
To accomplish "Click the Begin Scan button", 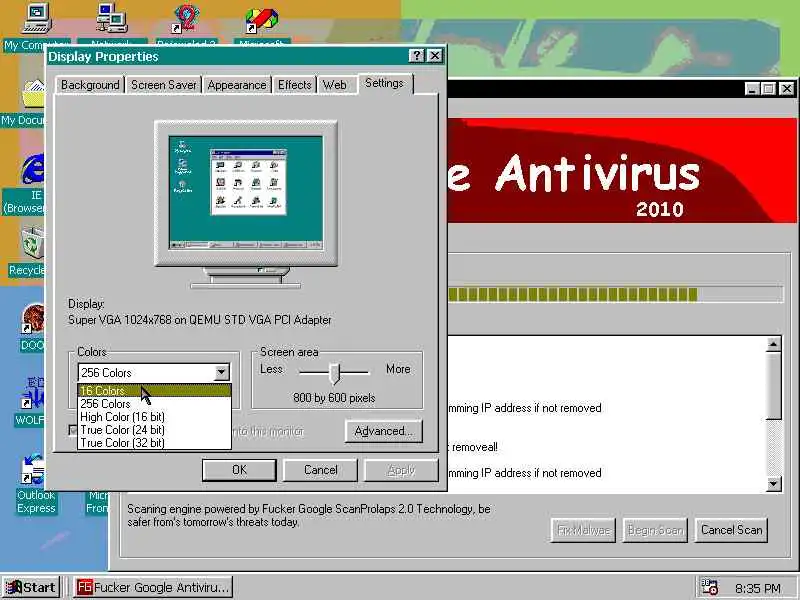I will click(655, 530).
